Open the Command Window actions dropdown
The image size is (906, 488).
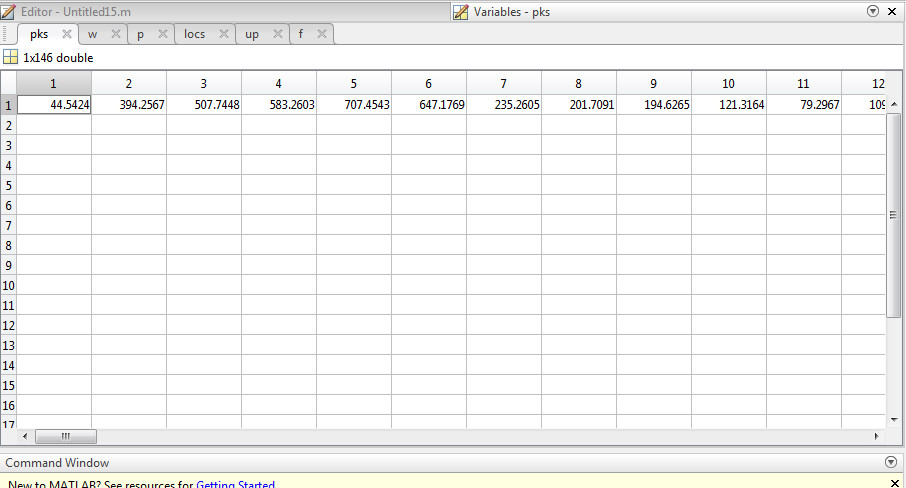891,463
